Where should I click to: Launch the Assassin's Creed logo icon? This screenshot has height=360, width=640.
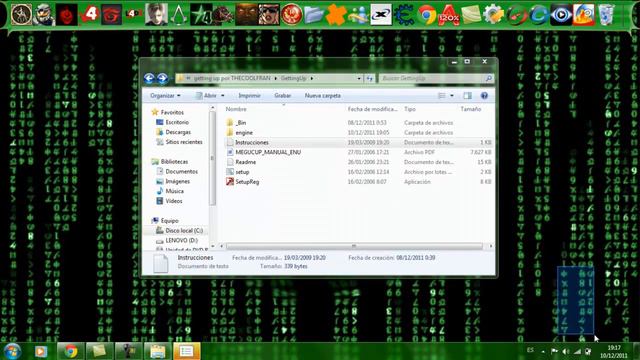[179, 15]
